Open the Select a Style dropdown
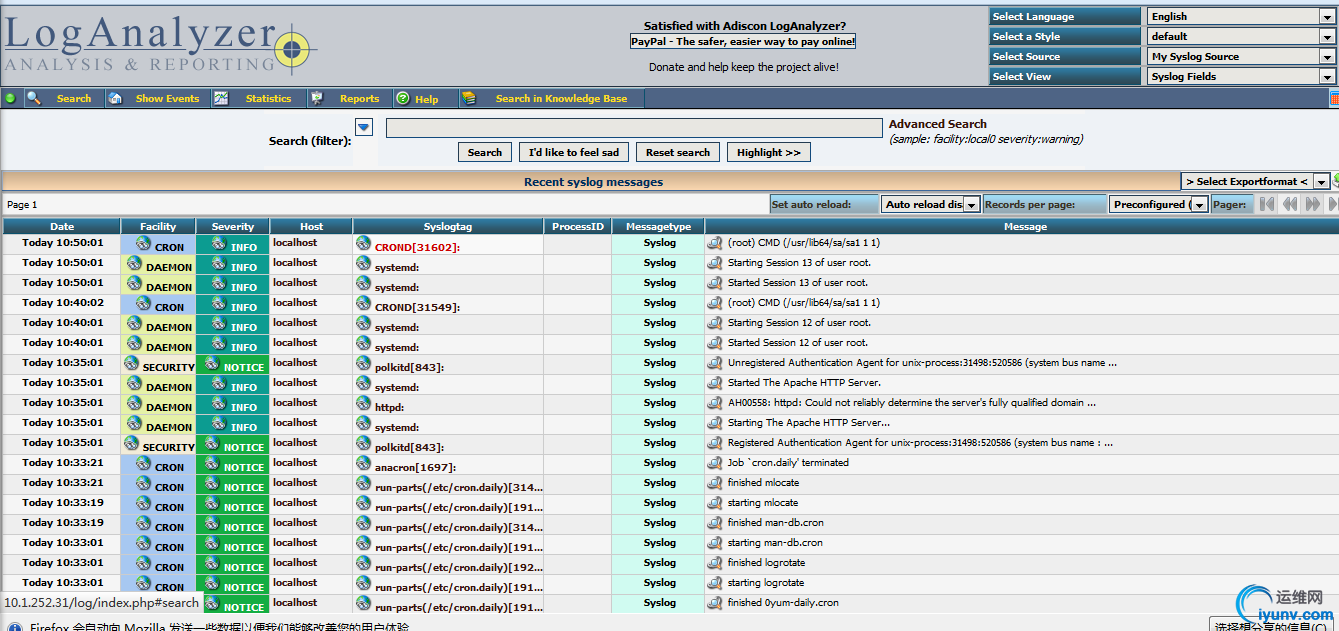The width and height of the screenshot is (1339, 631). [x=1241, y=36]
